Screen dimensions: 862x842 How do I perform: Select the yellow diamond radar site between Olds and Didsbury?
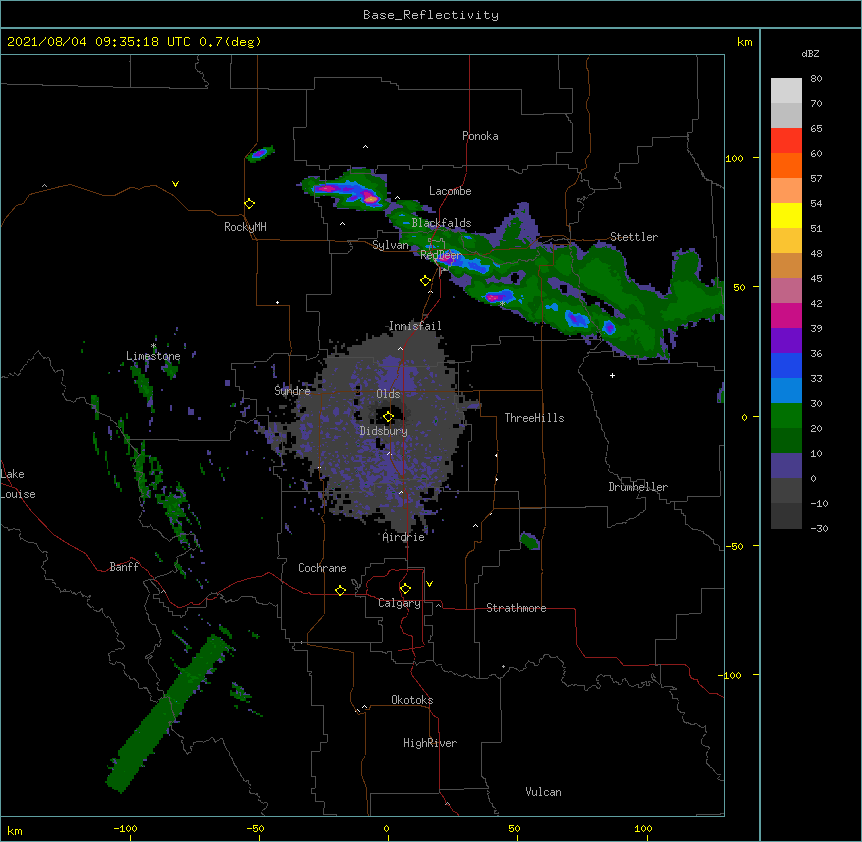[x=389, y=417]
